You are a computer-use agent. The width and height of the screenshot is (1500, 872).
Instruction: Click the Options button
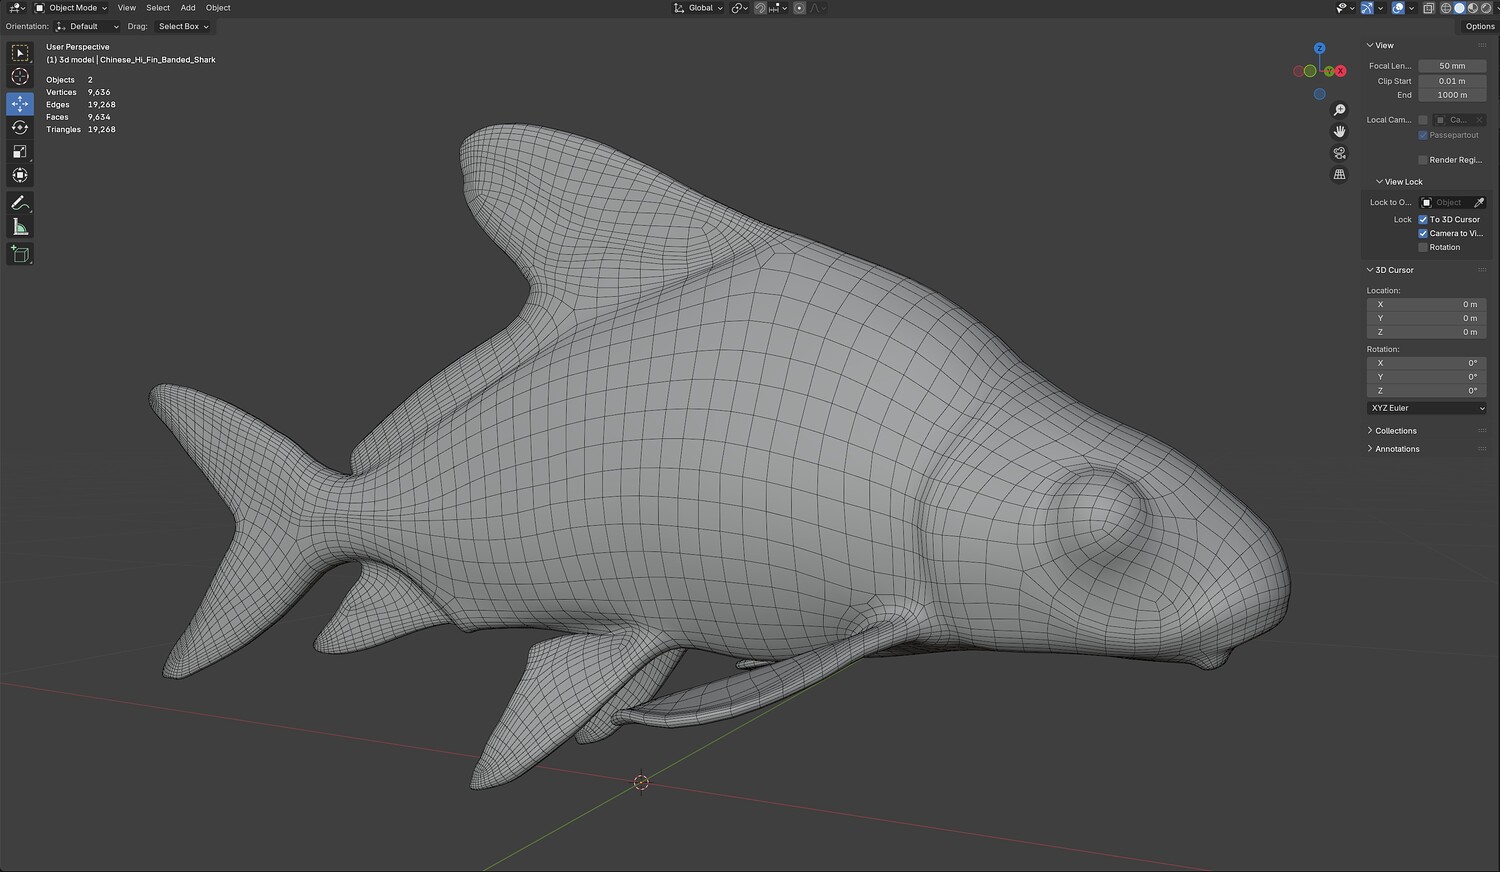tap(1479, 27)
